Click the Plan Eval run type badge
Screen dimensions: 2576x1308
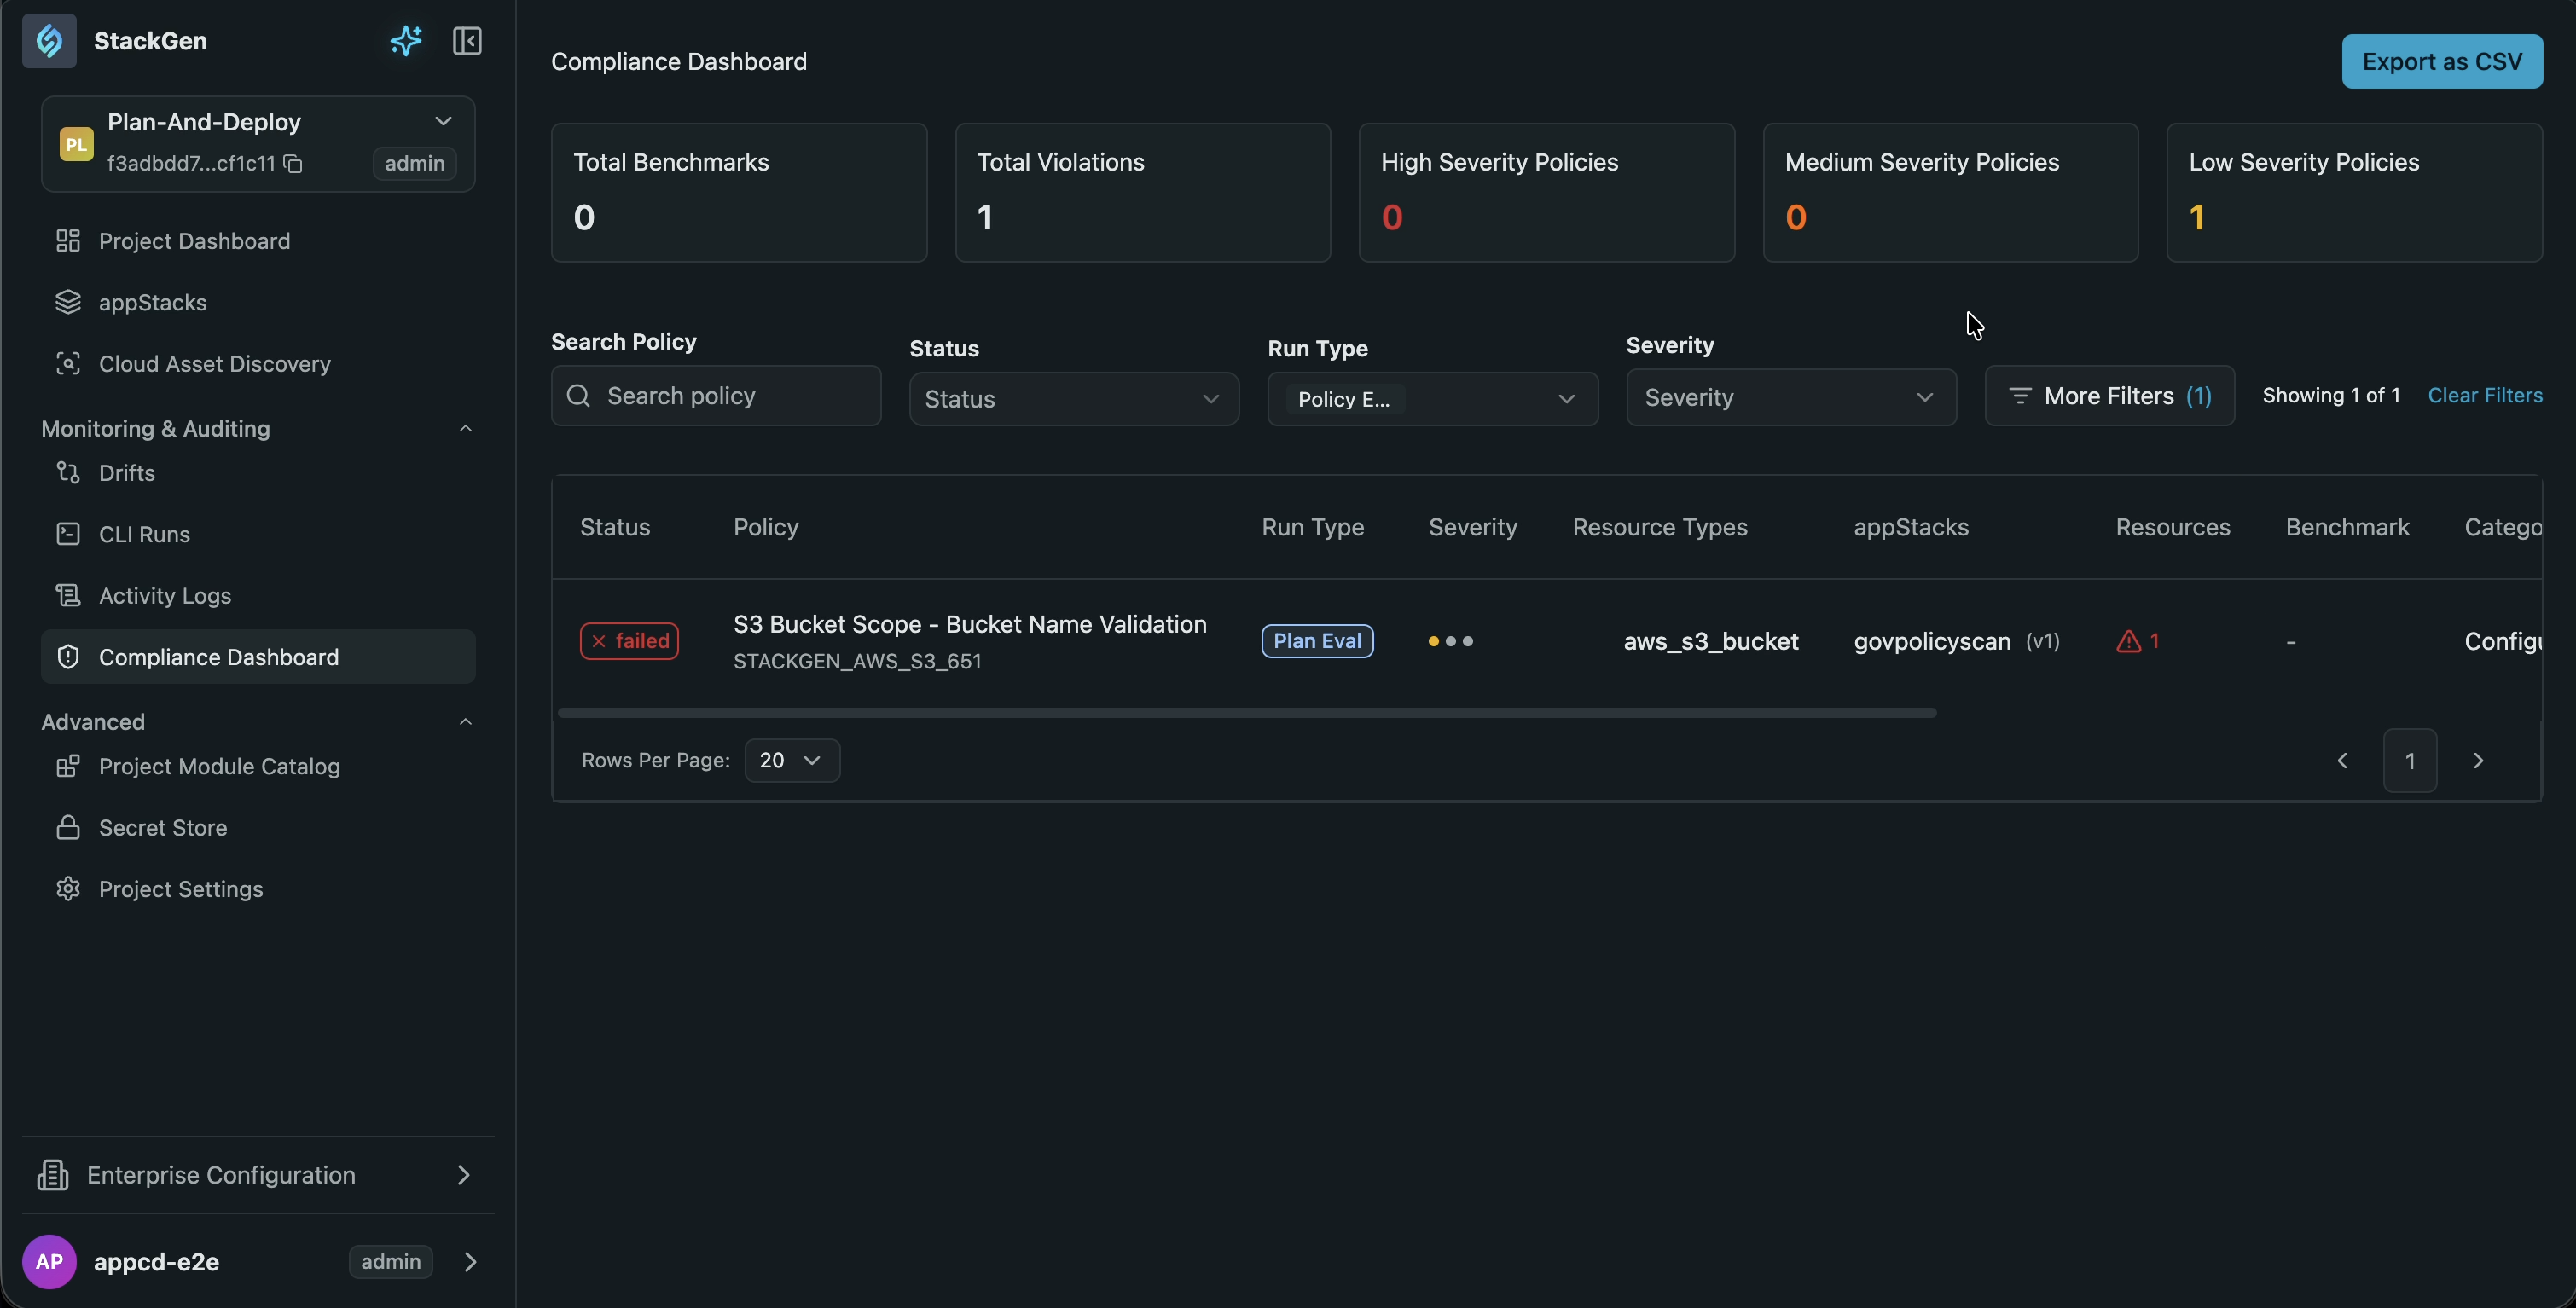[1317, 641]
